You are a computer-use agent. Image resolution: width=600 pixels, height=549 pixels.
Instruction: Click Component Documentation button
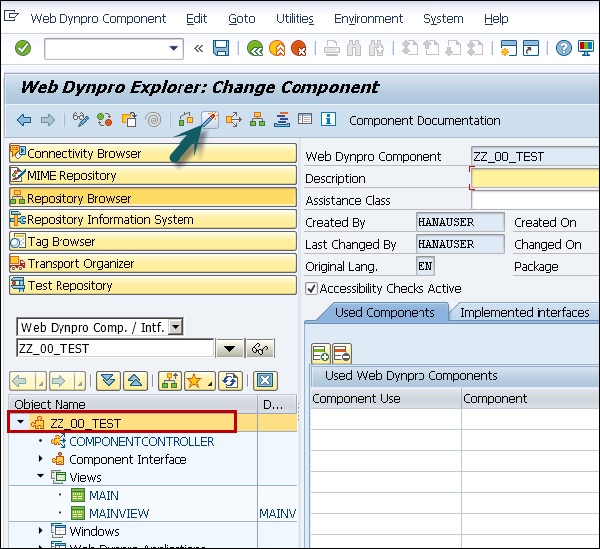(424, 120)
